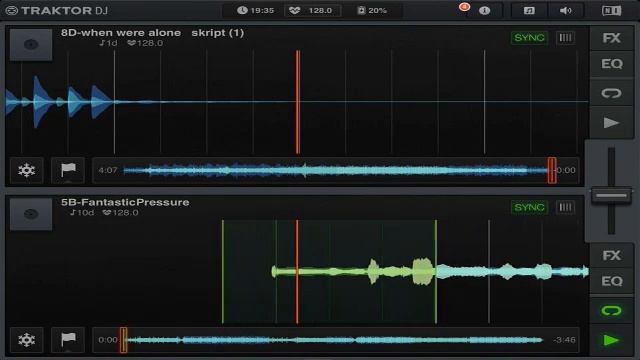Click top deck BPM 128.0 label

click(145, 43)
